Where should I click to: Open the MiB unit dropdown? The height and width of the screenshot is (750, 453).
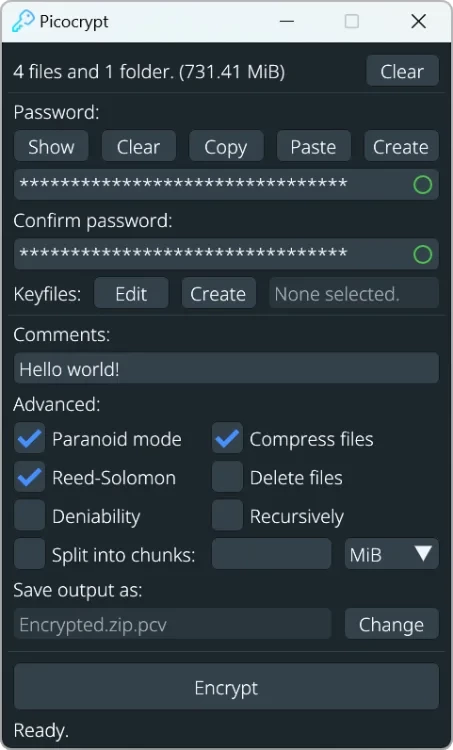coord(391,554)
